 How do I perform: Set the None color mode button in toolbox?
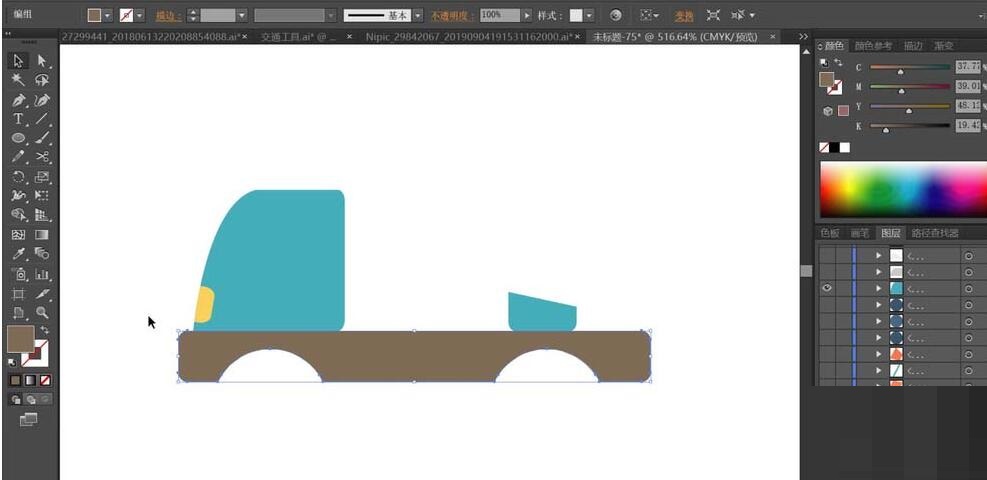45,380
